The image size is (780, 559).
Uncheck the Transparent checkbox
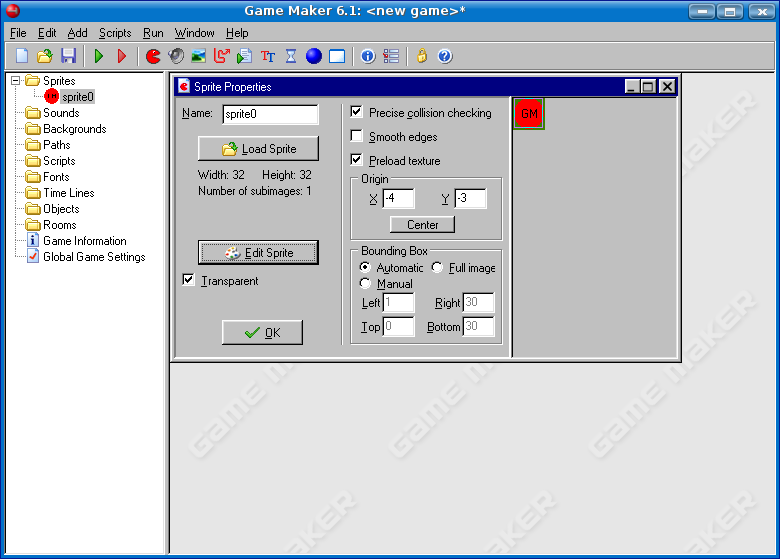pyautogui.click(x=188, y=280)
